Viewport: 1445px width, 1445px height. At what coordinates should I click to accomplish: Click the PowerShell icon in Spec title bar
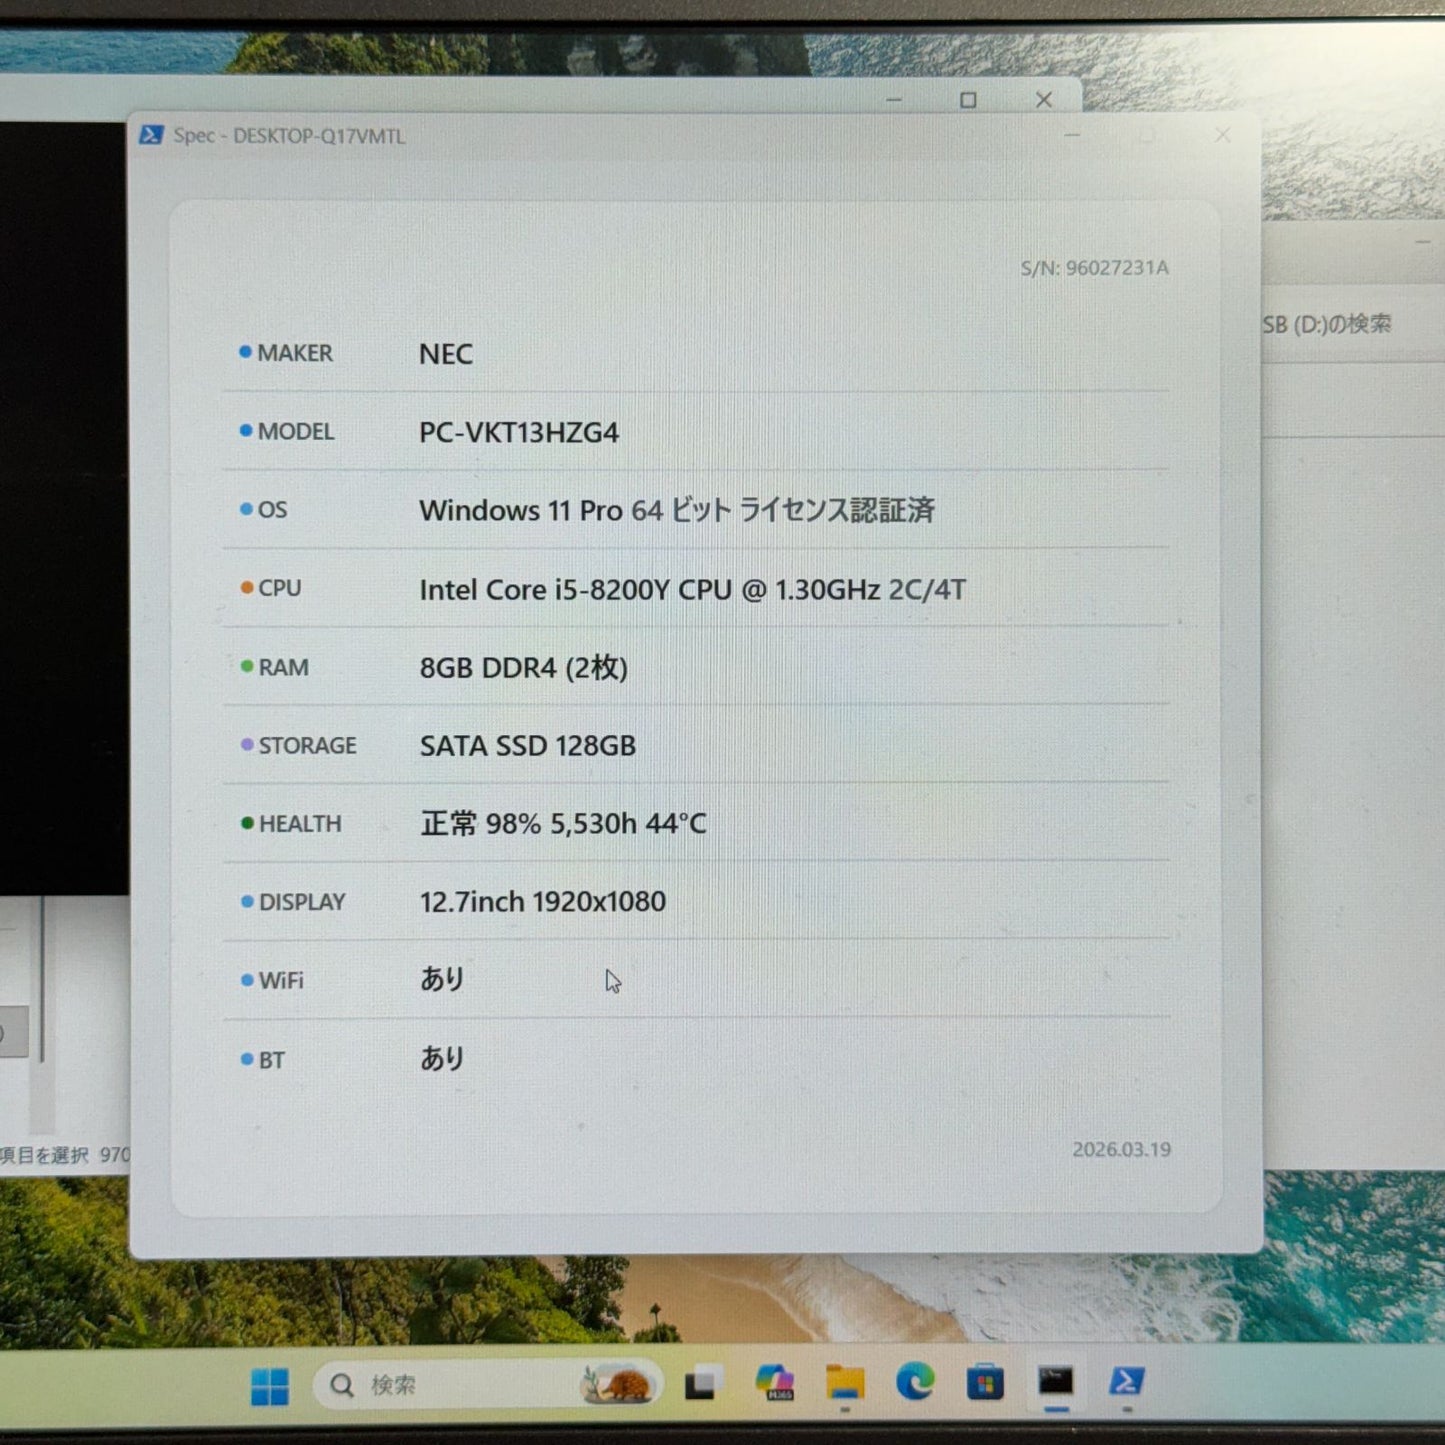[151, 135]
